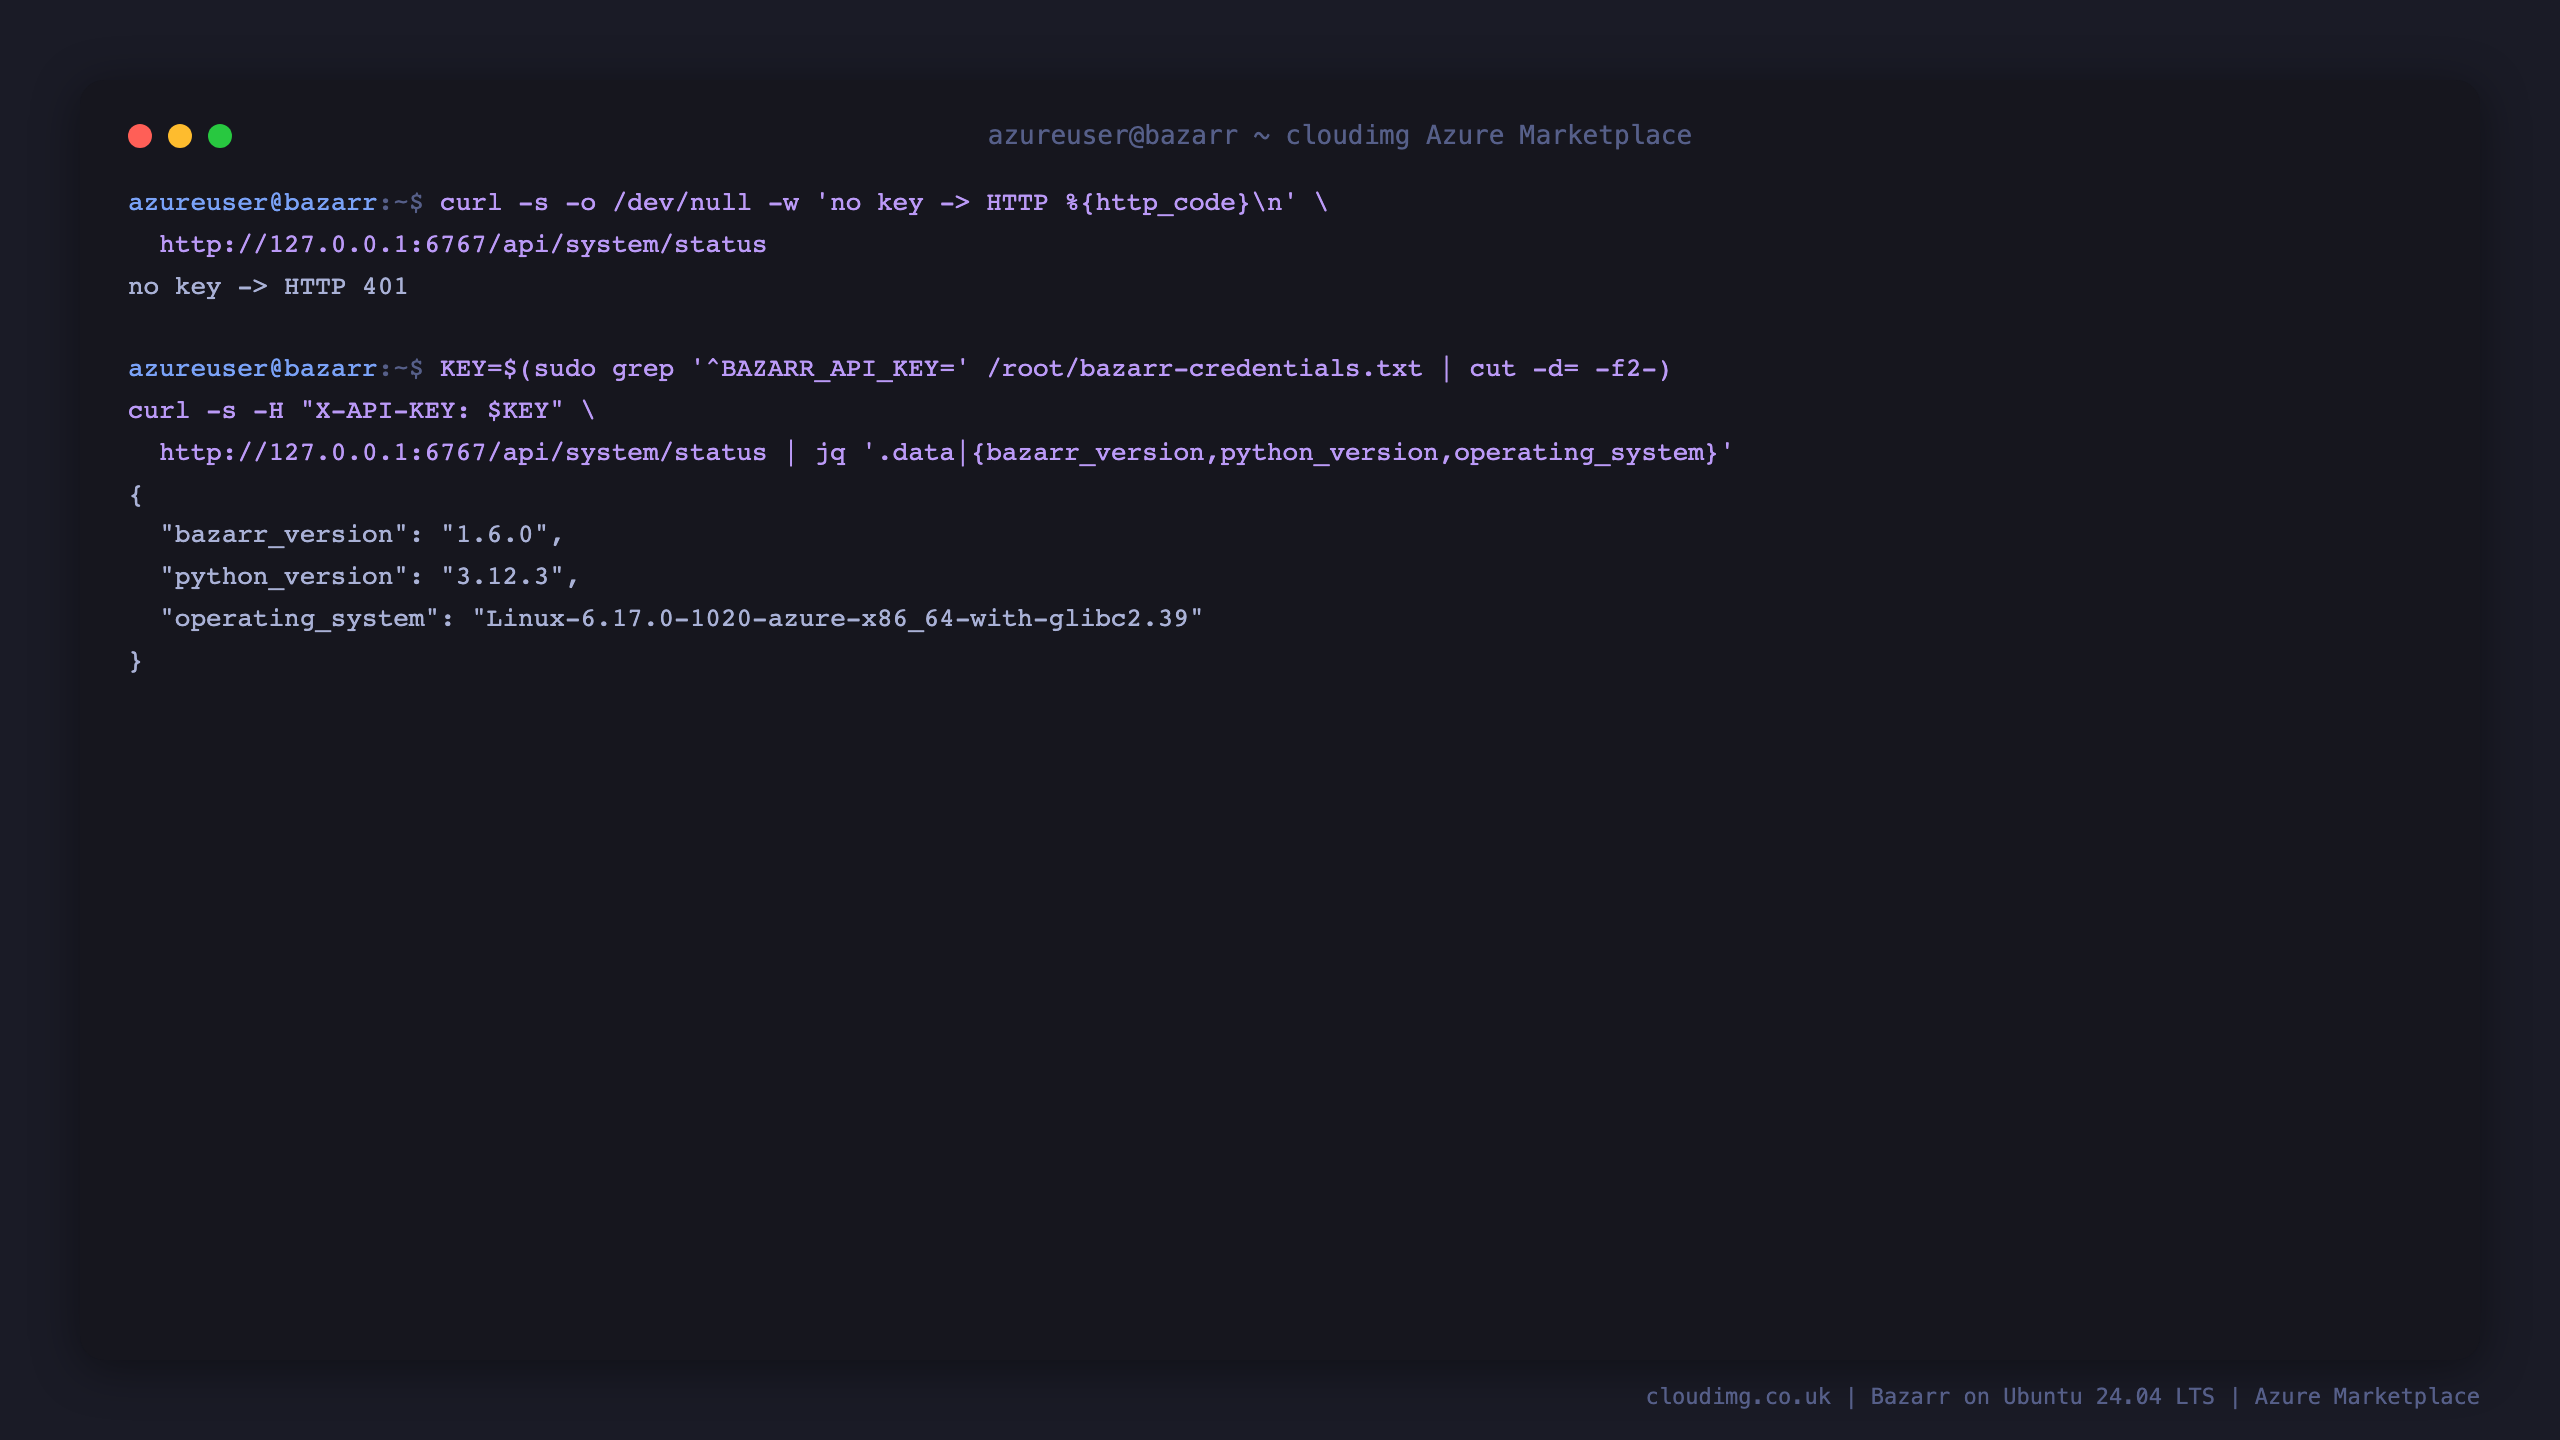Click the "operating_system" key

click(300, 619)
